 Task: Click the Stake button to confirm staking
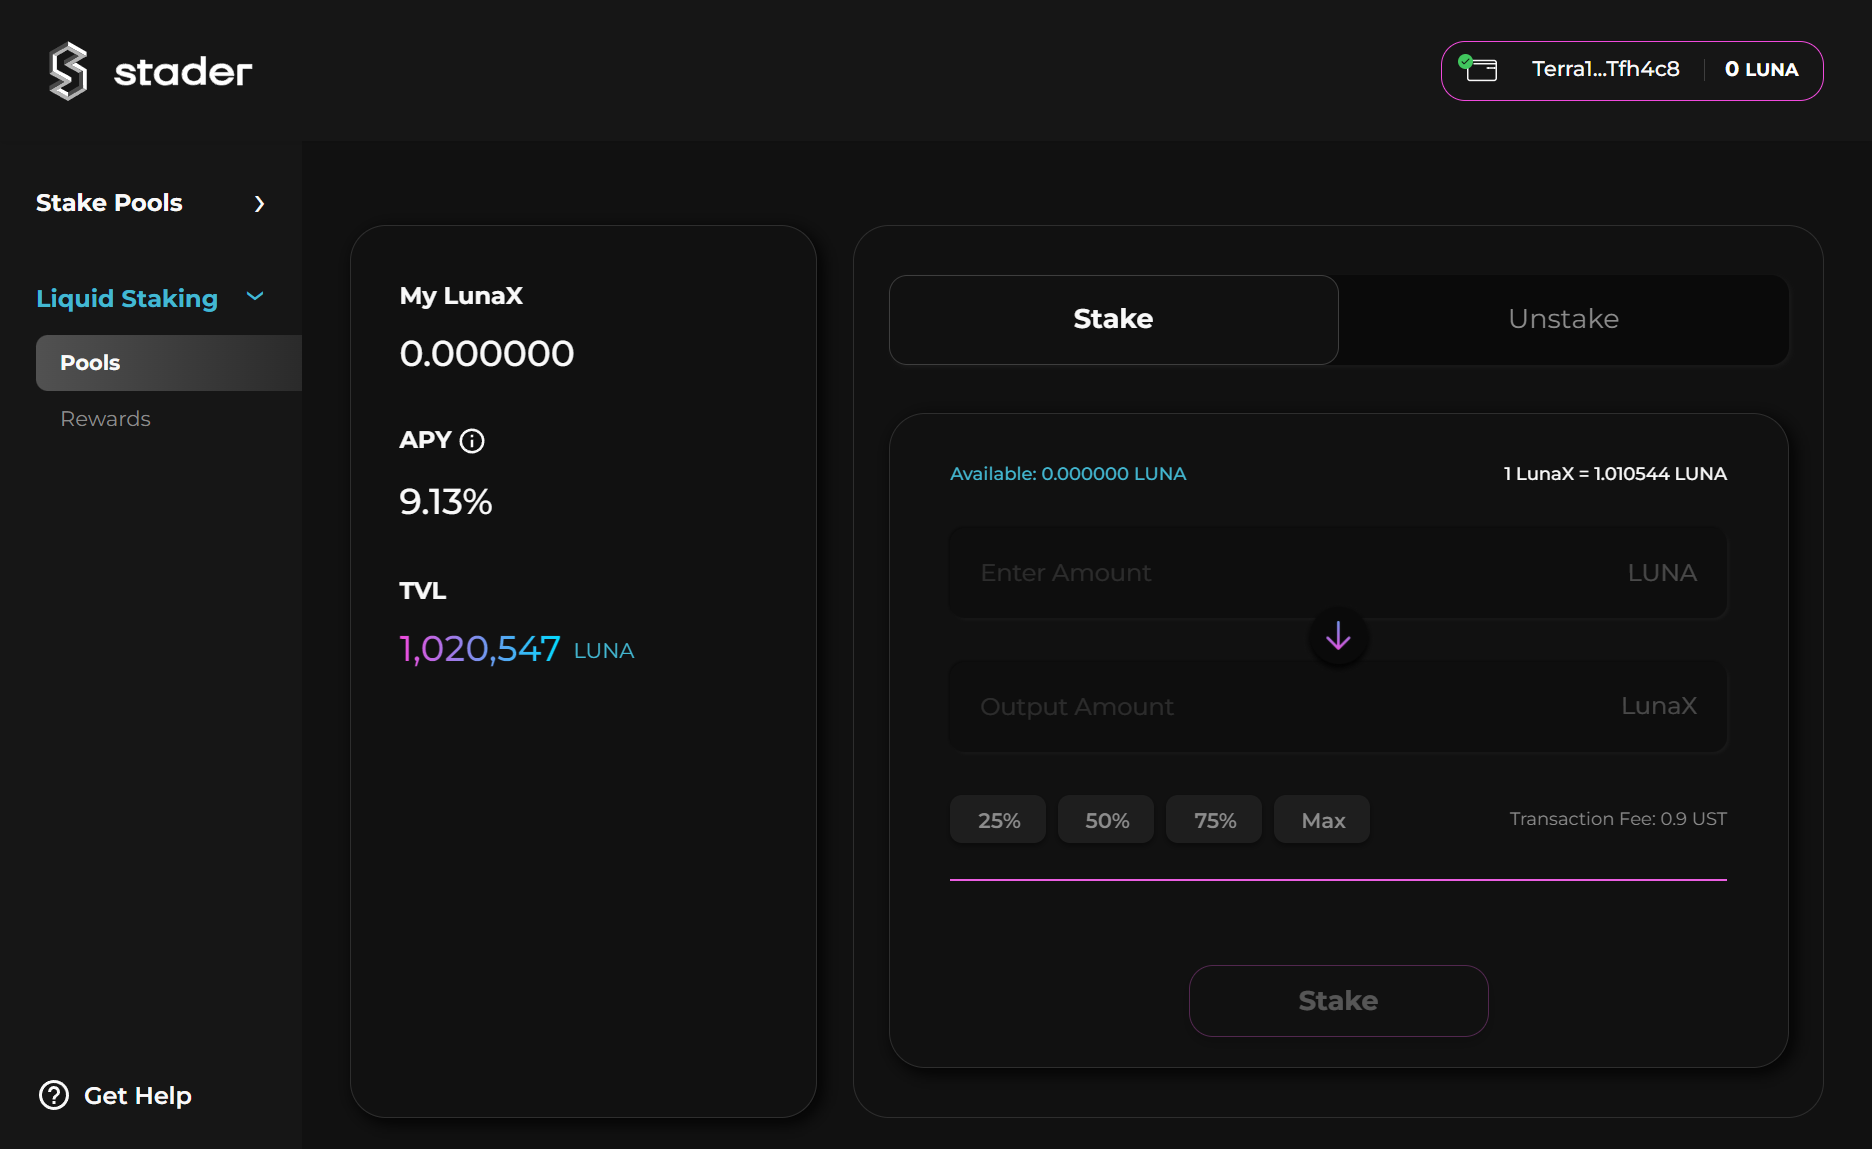click(1338, 1000)
